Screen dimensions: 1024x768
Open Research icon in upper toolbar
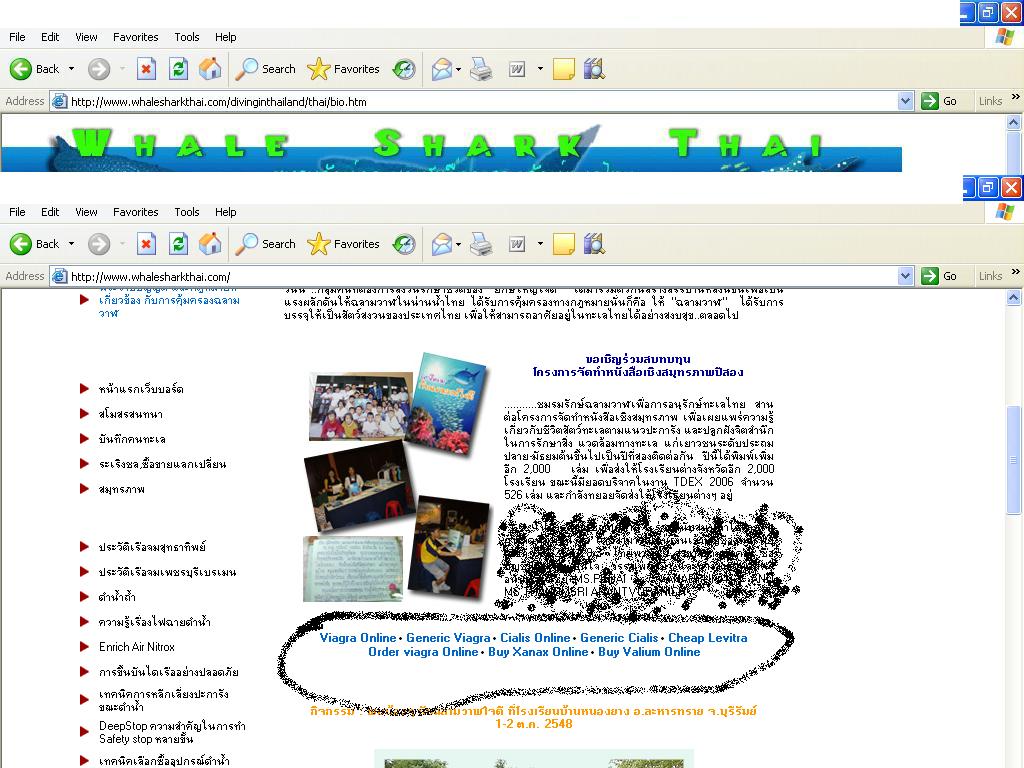tap(594, 69)
